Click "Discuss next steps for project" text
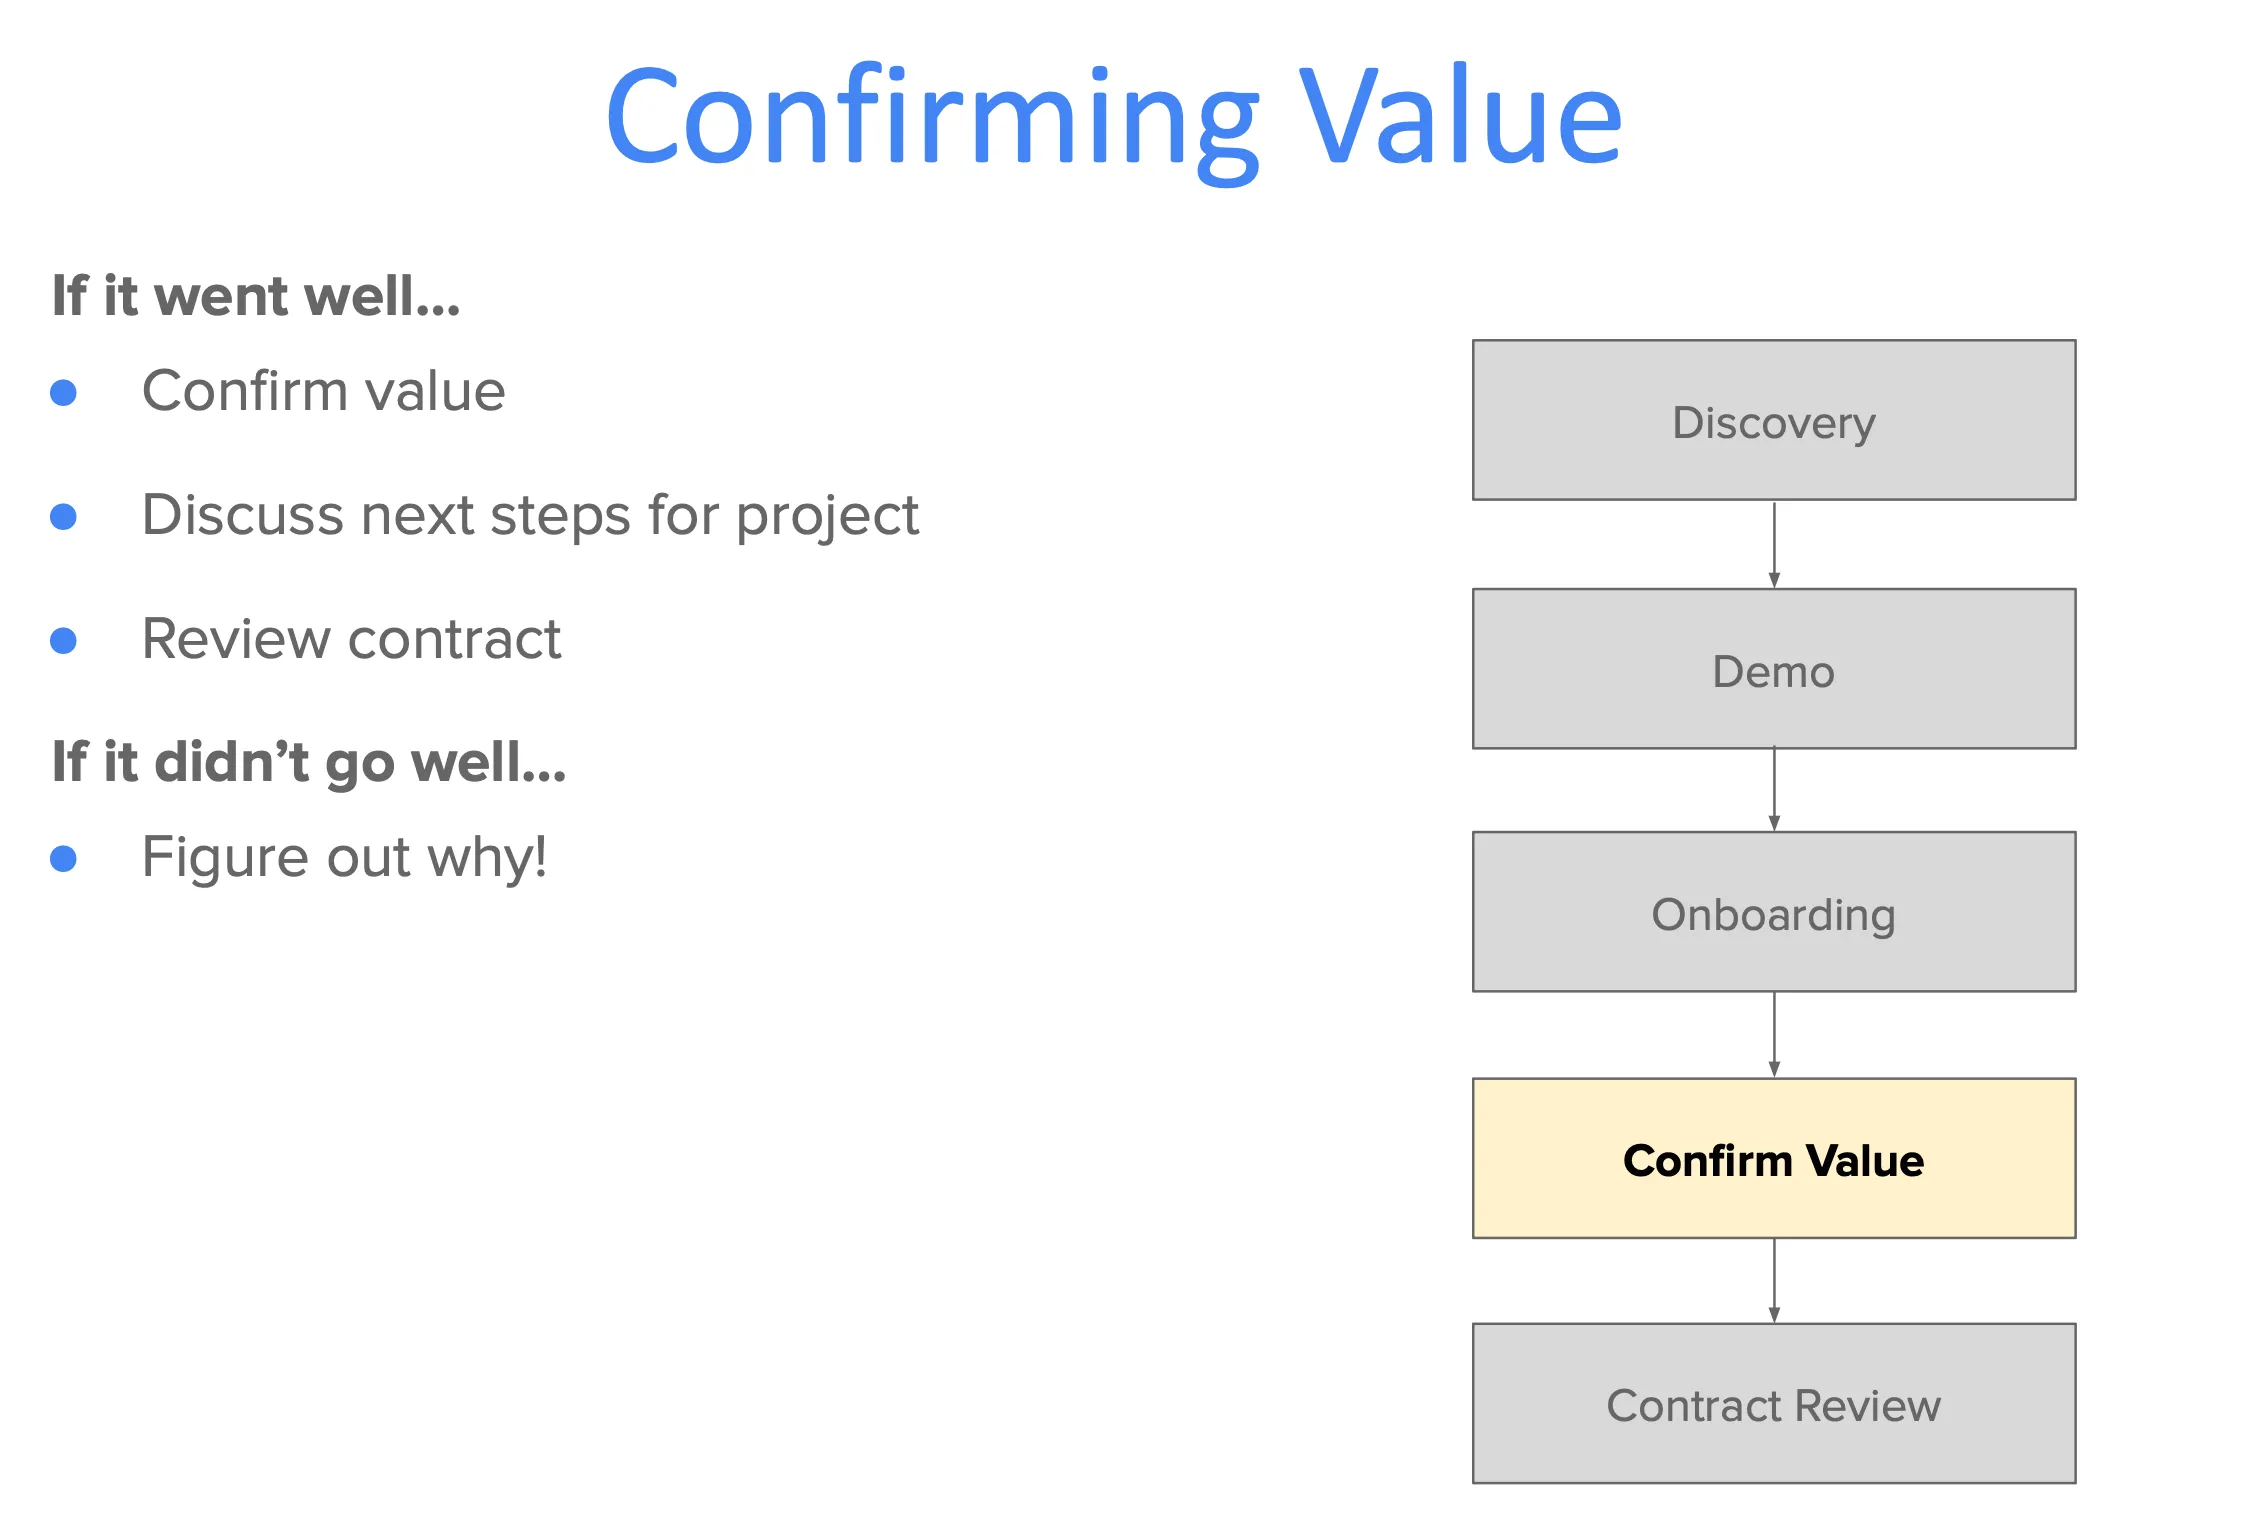2242x1524 pixels. [530, 515]
